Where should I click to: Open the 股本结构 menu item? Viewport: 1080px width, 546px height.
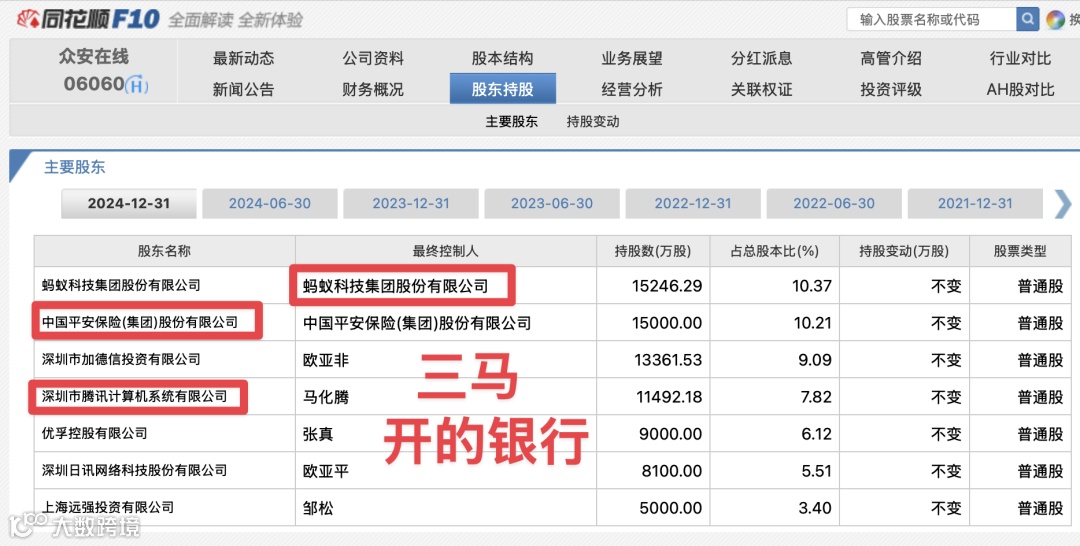pos(502,59)
